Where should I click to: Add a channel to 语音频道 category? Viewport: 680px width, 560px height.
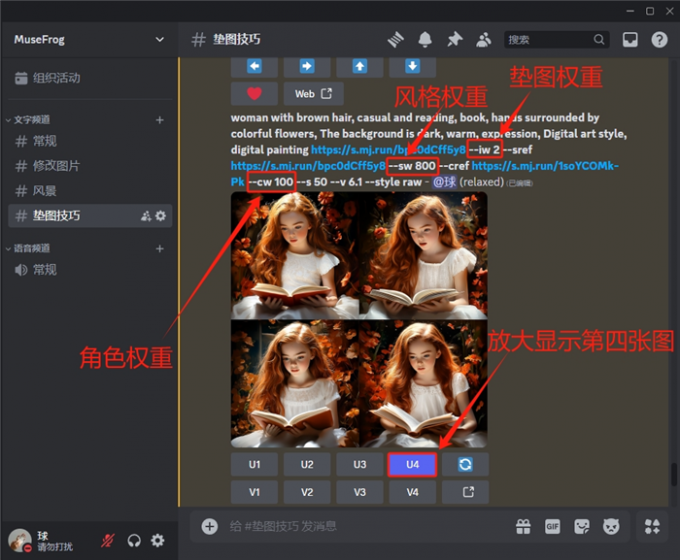click(160, 249)
